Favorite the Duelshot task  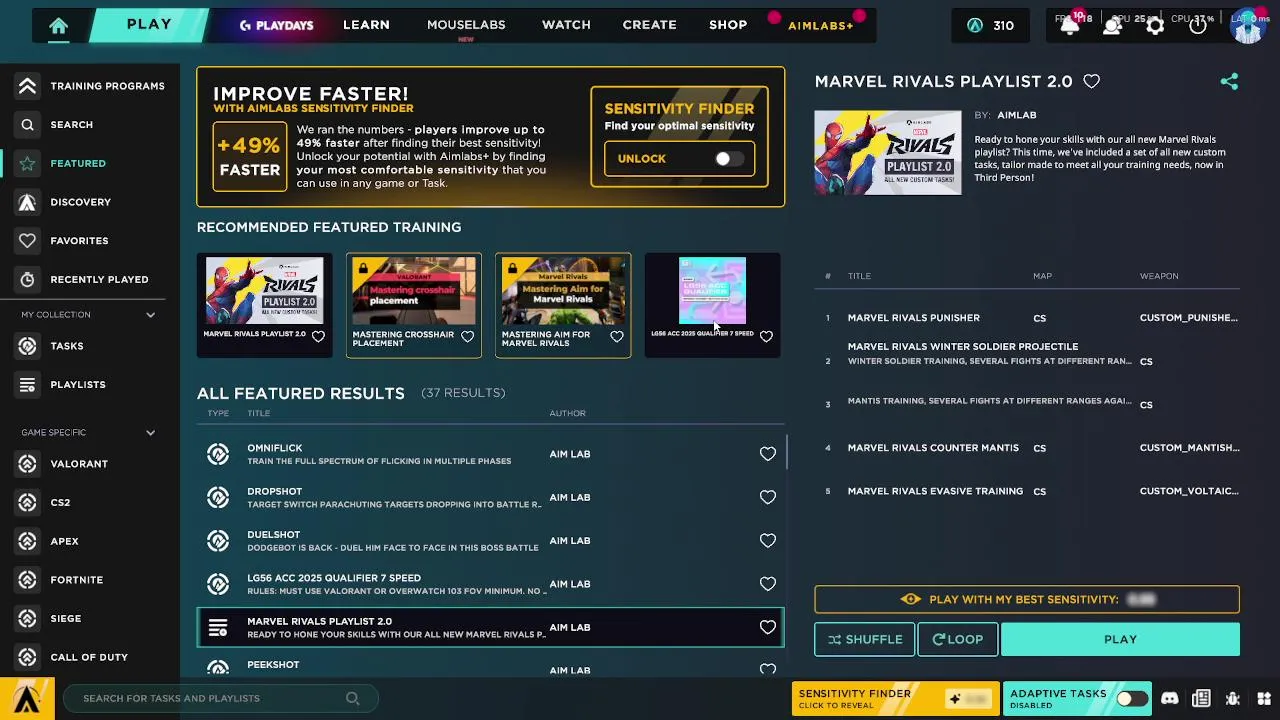(767, 541)
